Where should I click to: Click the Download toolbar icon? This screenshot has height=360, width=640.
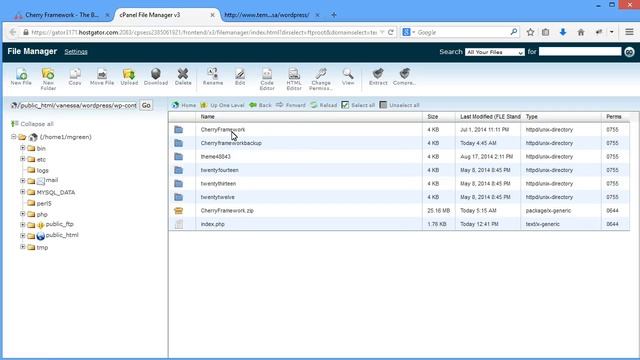point(156,76)
